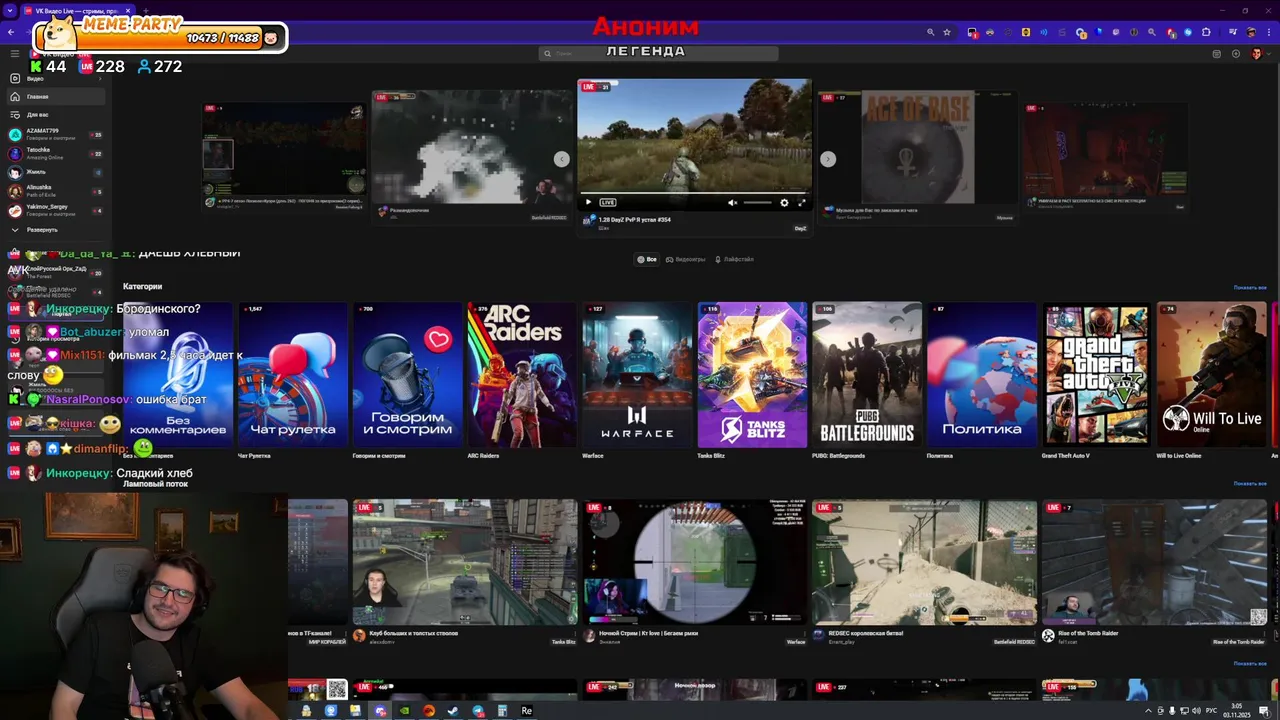Open the Yakimov_Sergey channel in the sidebar
Screen dimensions: 1280x720
point(55,210)
